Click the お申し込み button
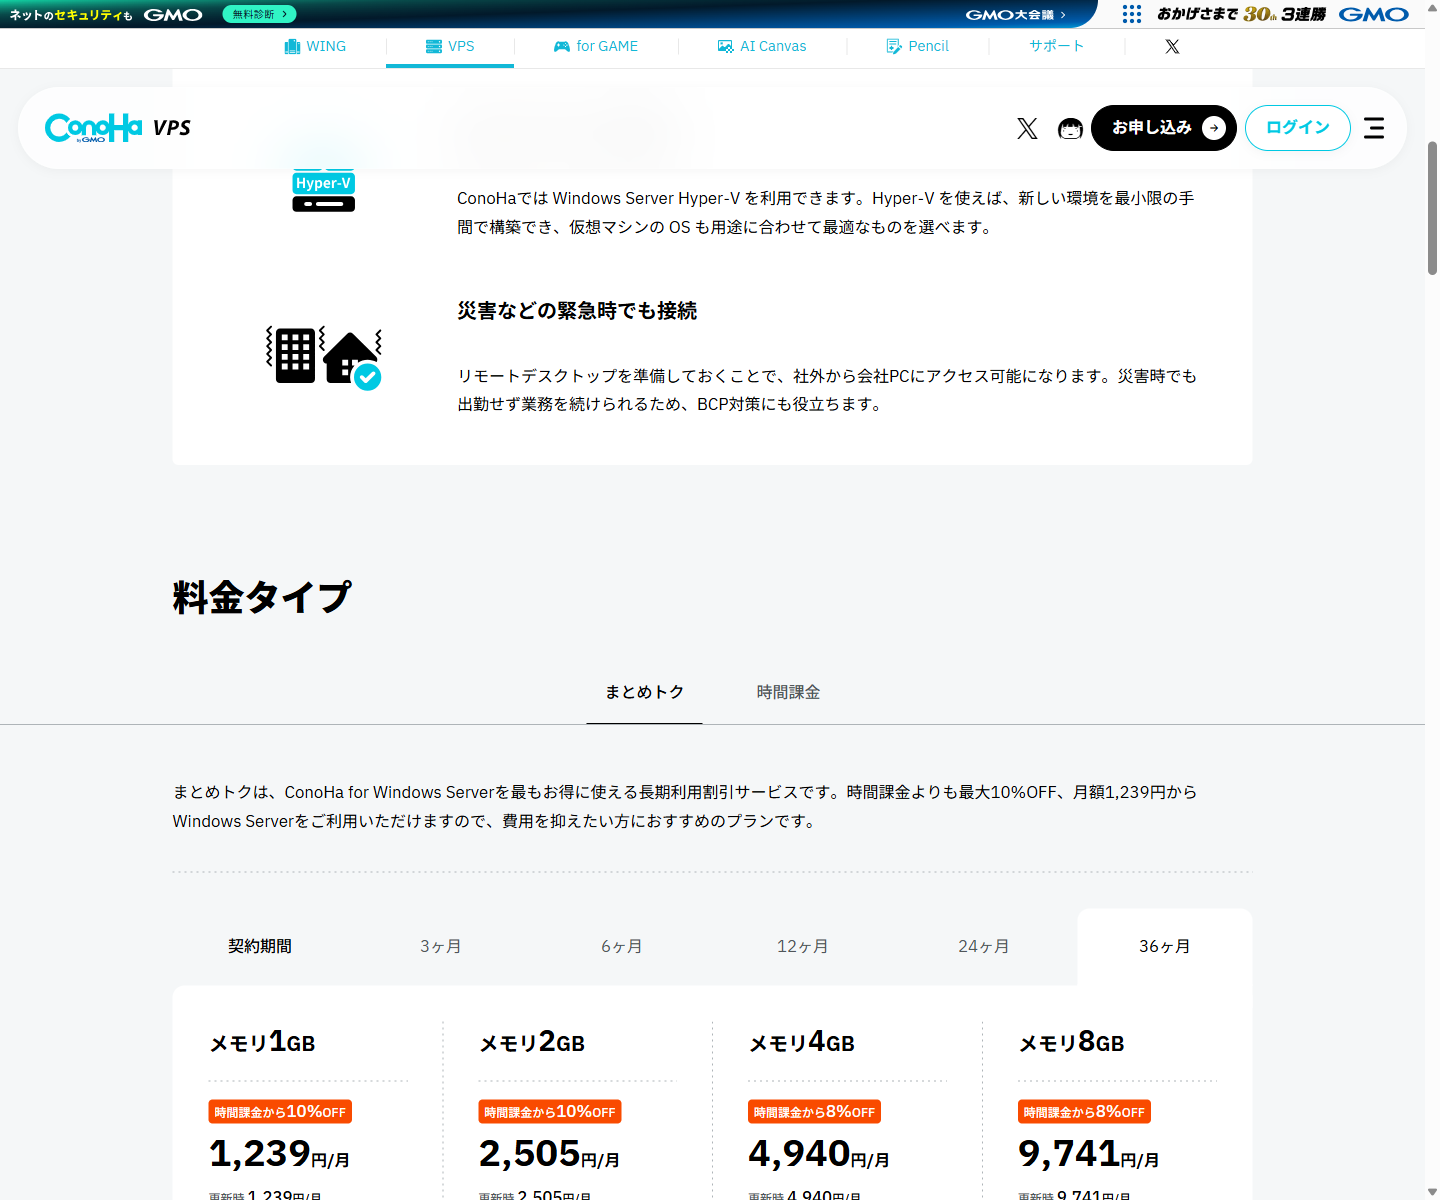Viewport: 1440px width, 1200px height. (x=1164, y=128)
